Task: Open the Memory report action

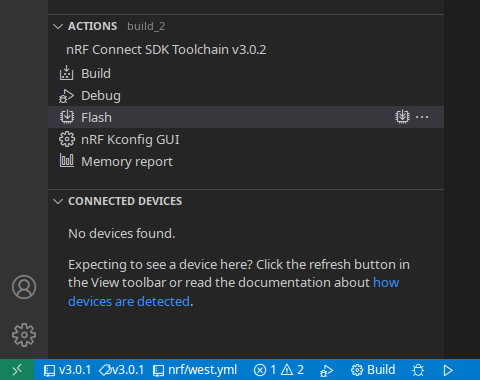Action: pyautogui.click(x=127, y=162)
